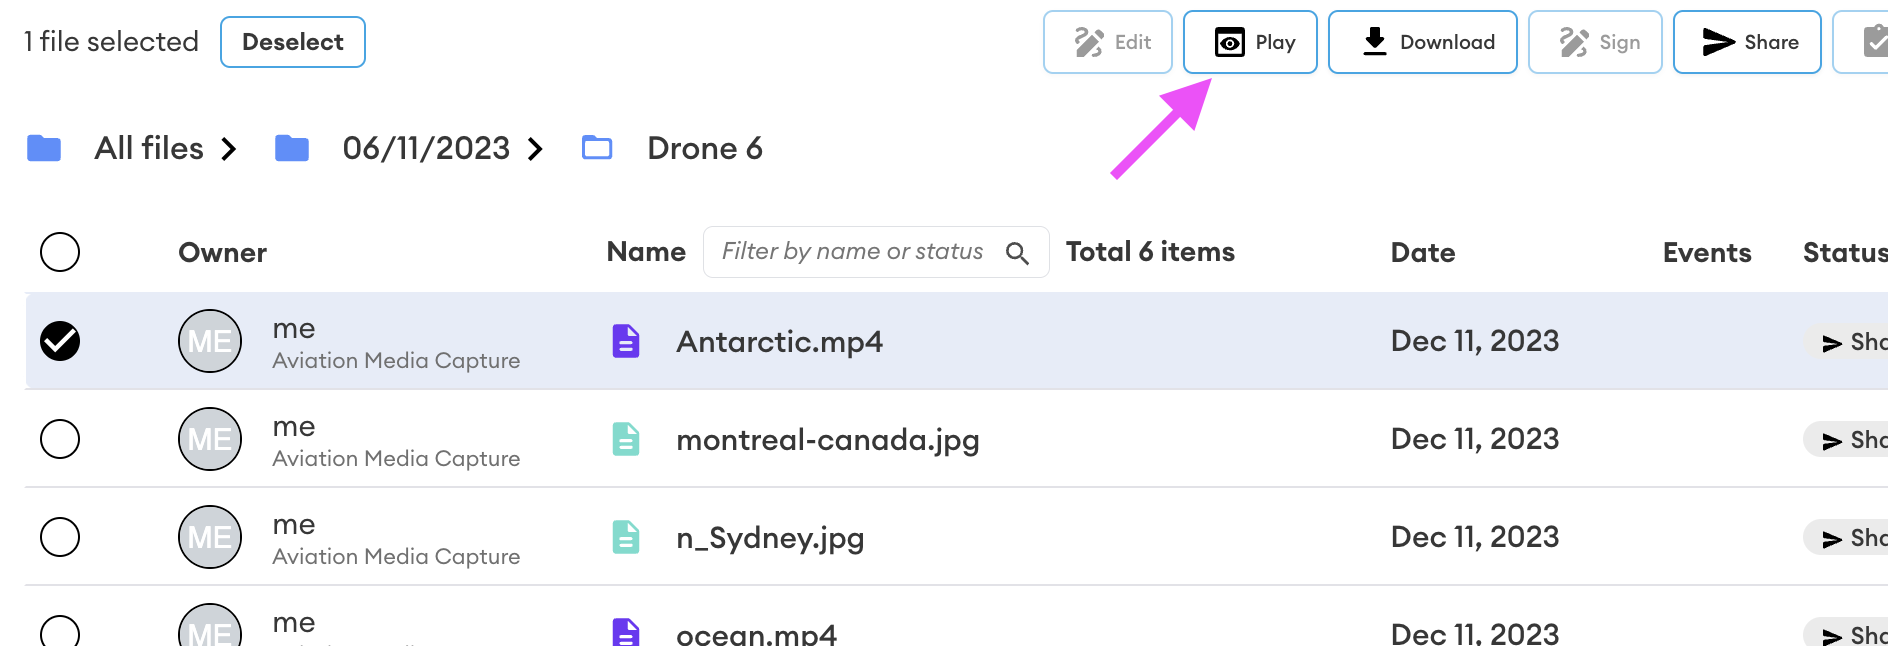1888x646 pixels.
Task: Click Dec 11, 2023 date of montreal-canada.jpg
Action: point(1475,439)
